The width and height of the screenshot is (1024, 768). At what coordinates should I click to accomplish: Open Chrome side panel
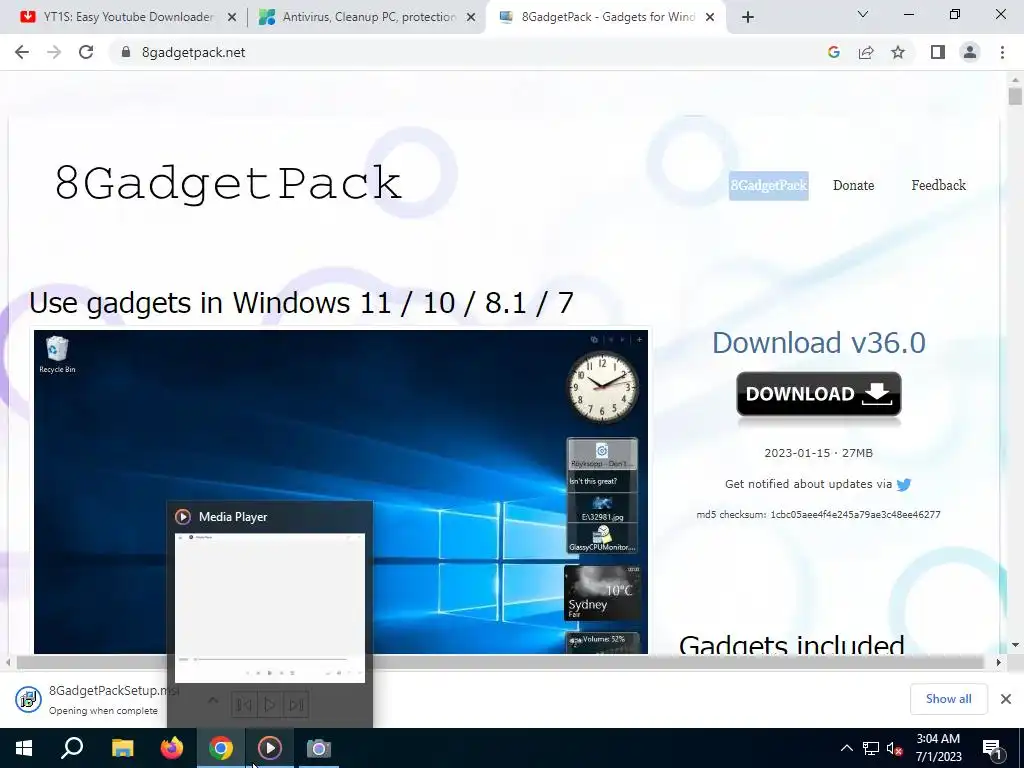pyautogui.click(x=938, y=52)
